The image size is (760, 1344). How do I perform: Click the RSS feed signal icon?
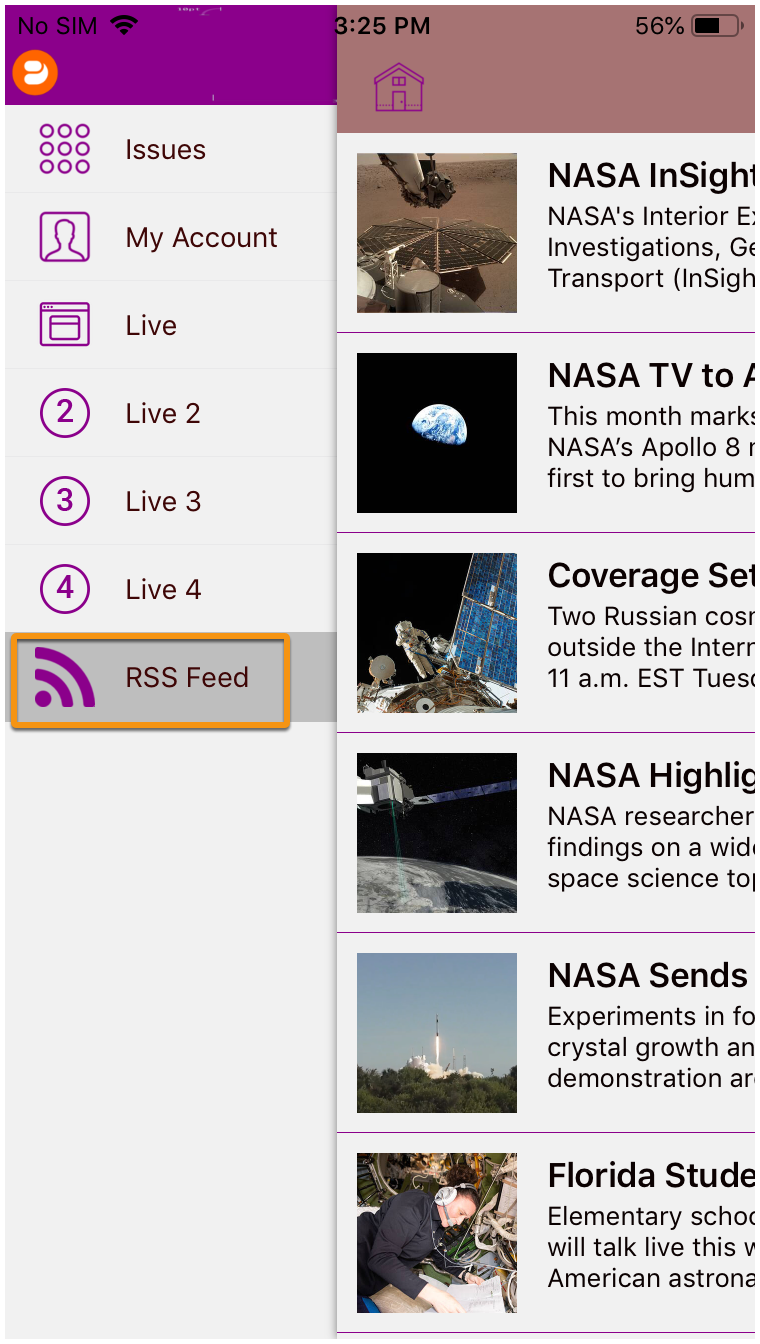point(65,677)
